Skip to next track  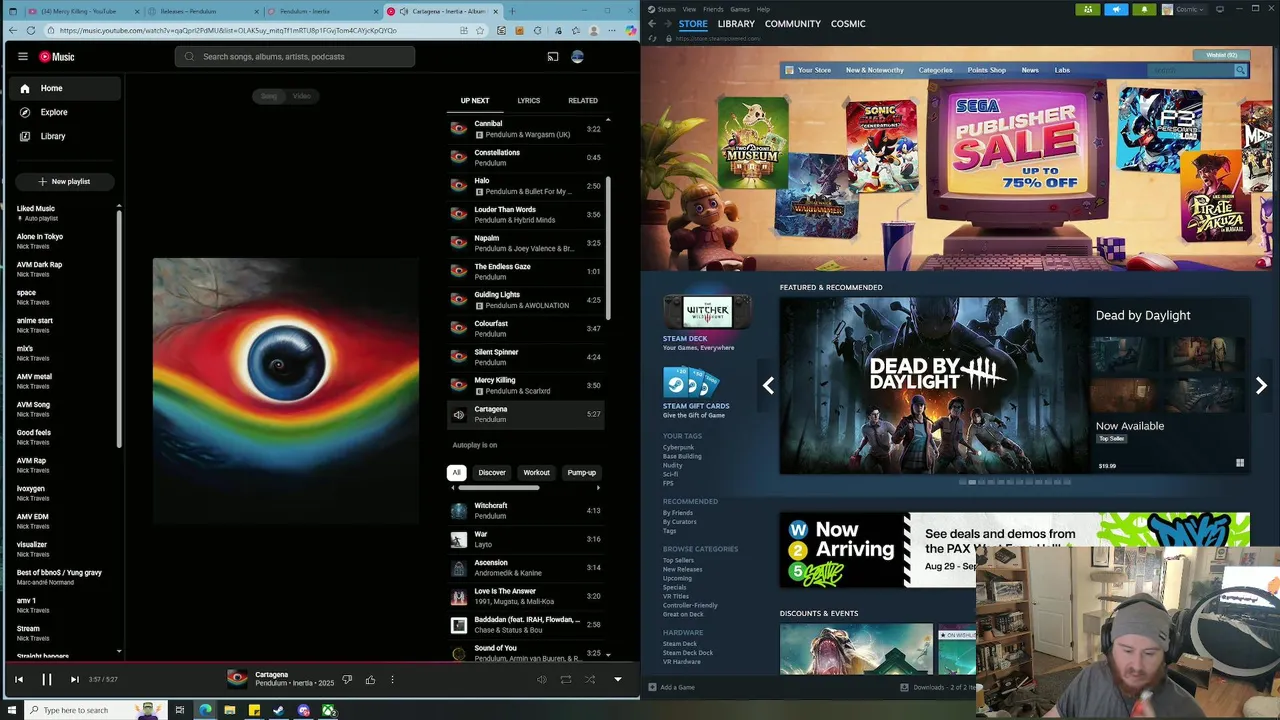coord(74,679)
